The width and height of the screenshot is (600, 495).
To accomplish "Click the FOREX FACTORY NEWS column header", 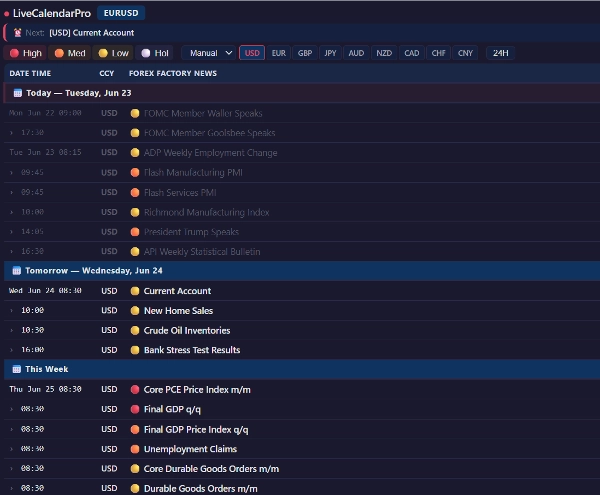I will [x=173, y=73].
